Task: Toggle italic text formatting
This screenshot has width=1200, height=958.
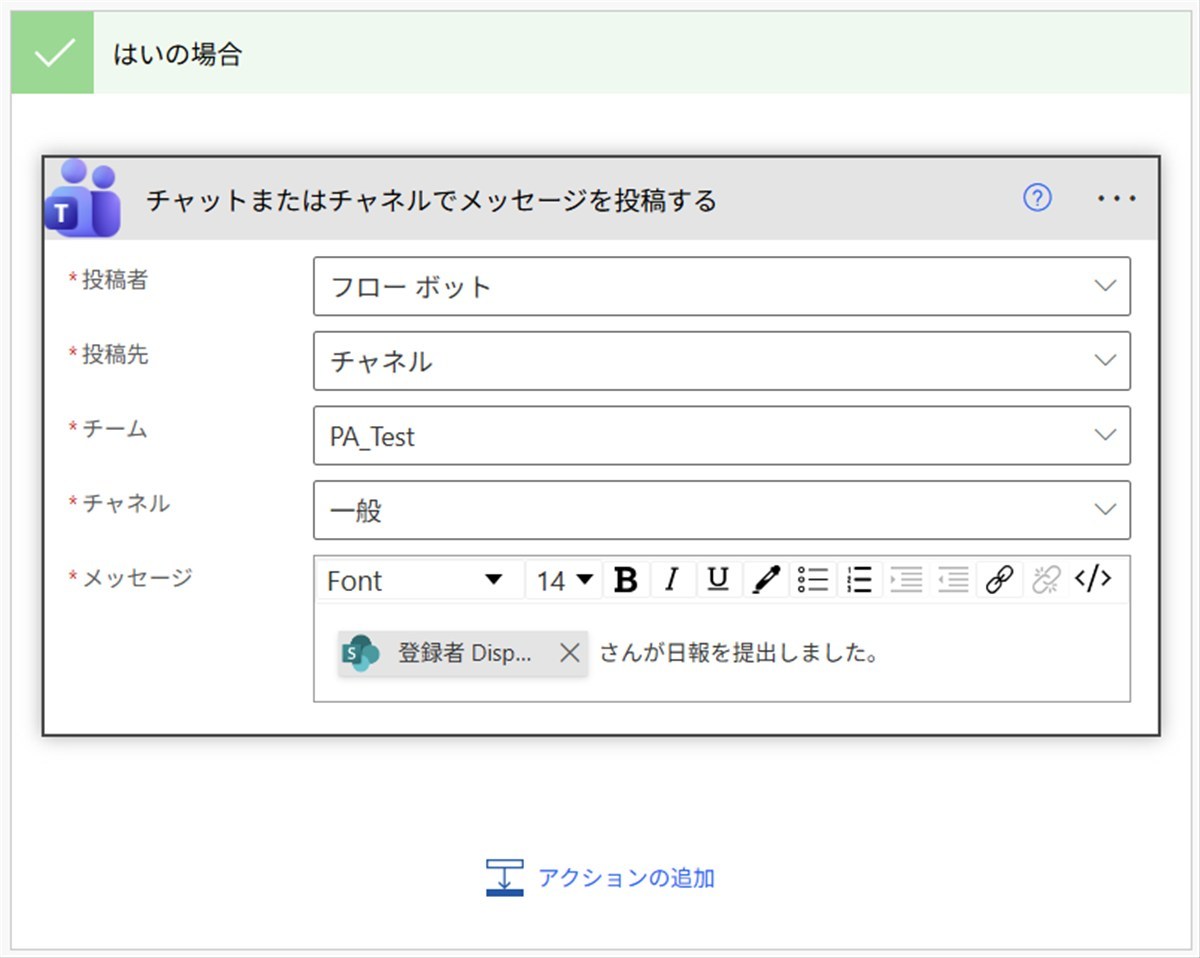Action: tap(672, 580)
